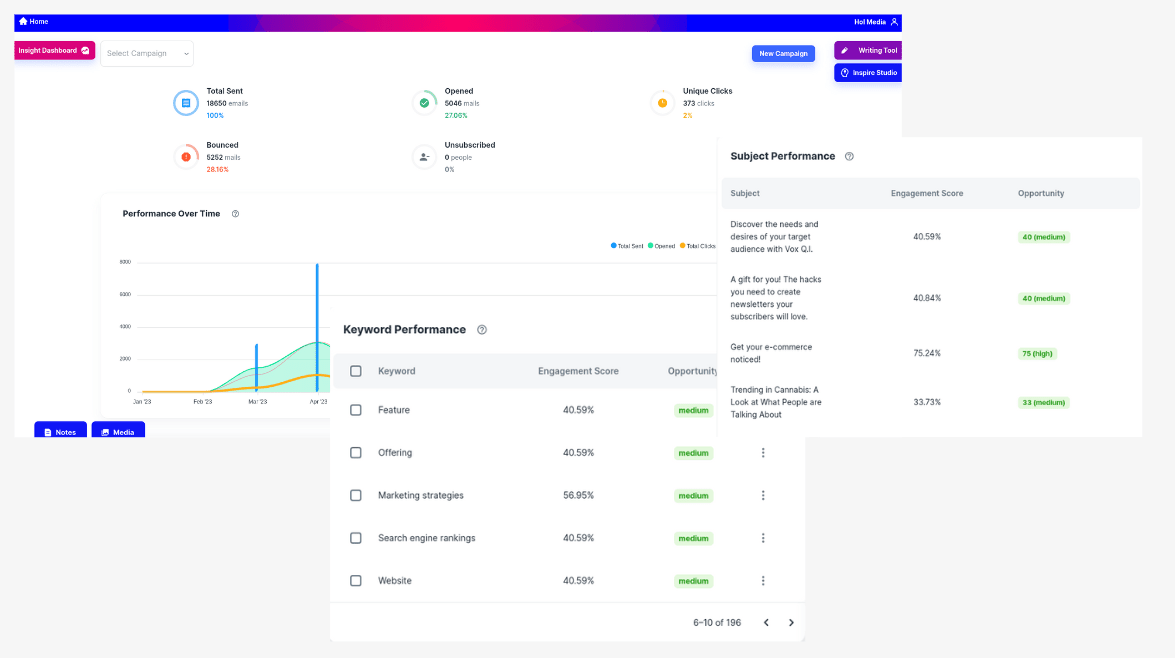The width and height of the screenshot is (1175, 658).
Task: Click the Total Sent stat icon
Action: coord(185,102)
